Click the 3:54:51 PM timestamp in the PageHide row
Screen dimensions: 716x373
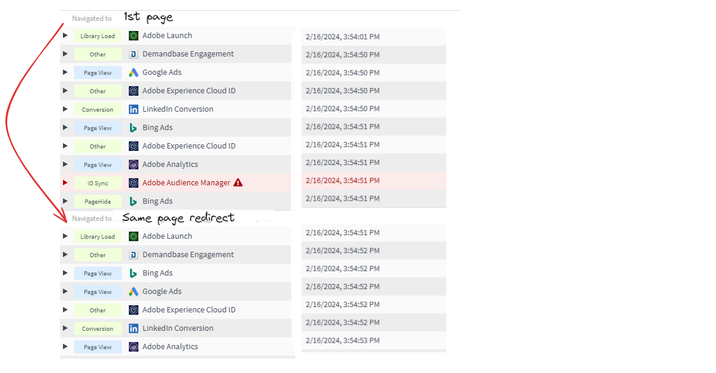click(342, 198)
